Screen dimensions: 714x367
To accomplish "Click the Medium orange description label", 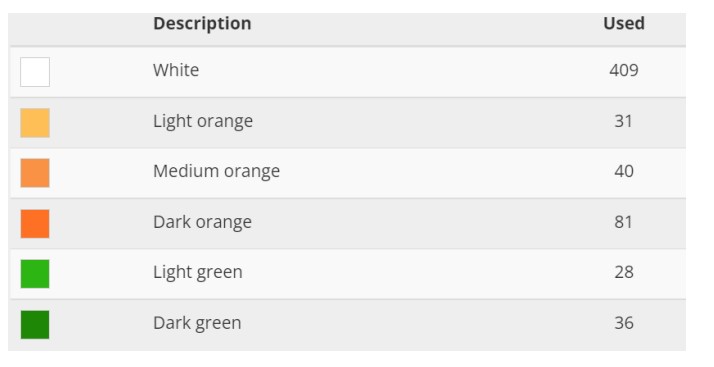I will click(x=217, y=172).
